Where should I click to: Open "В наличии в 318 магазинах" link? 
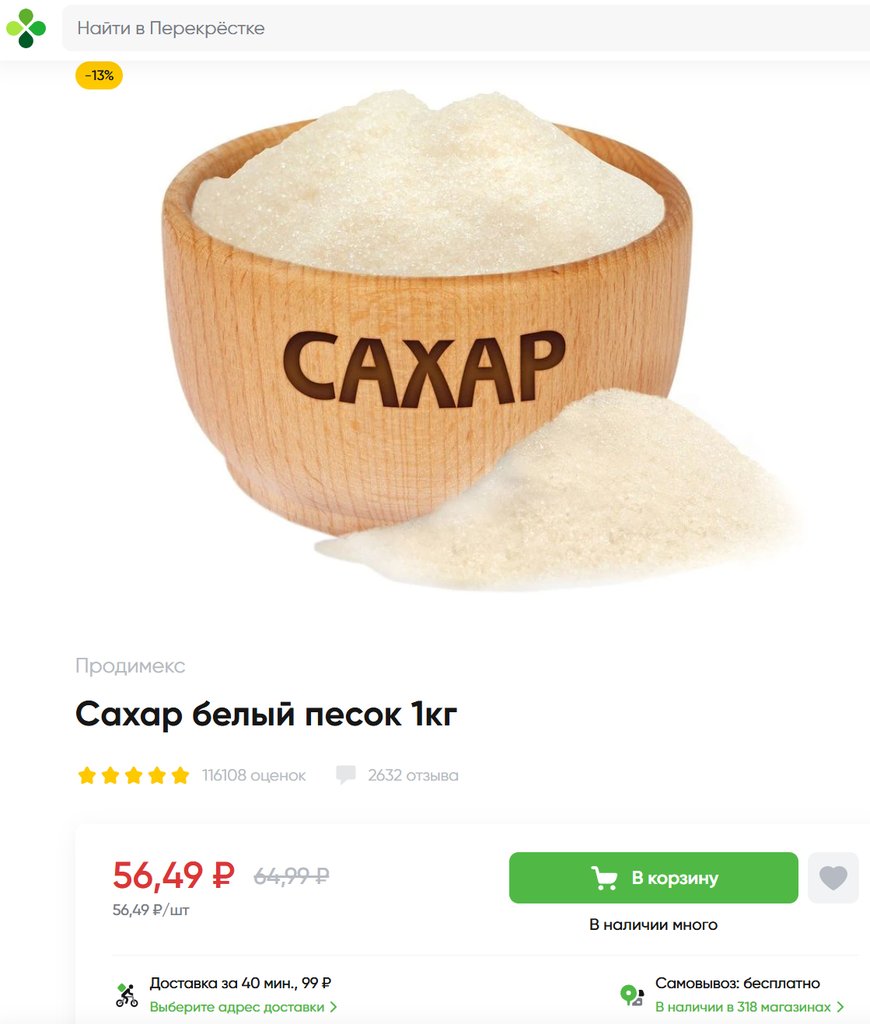(x=743, y=1007)
